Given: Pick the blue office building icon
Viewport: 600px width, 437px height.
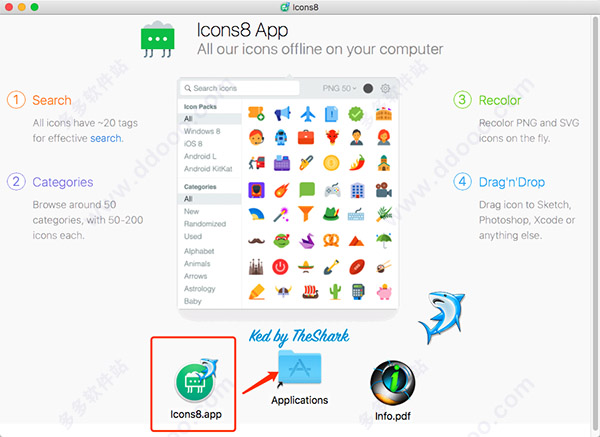Looking at the screenshot, I should click(x=358, y=190).
